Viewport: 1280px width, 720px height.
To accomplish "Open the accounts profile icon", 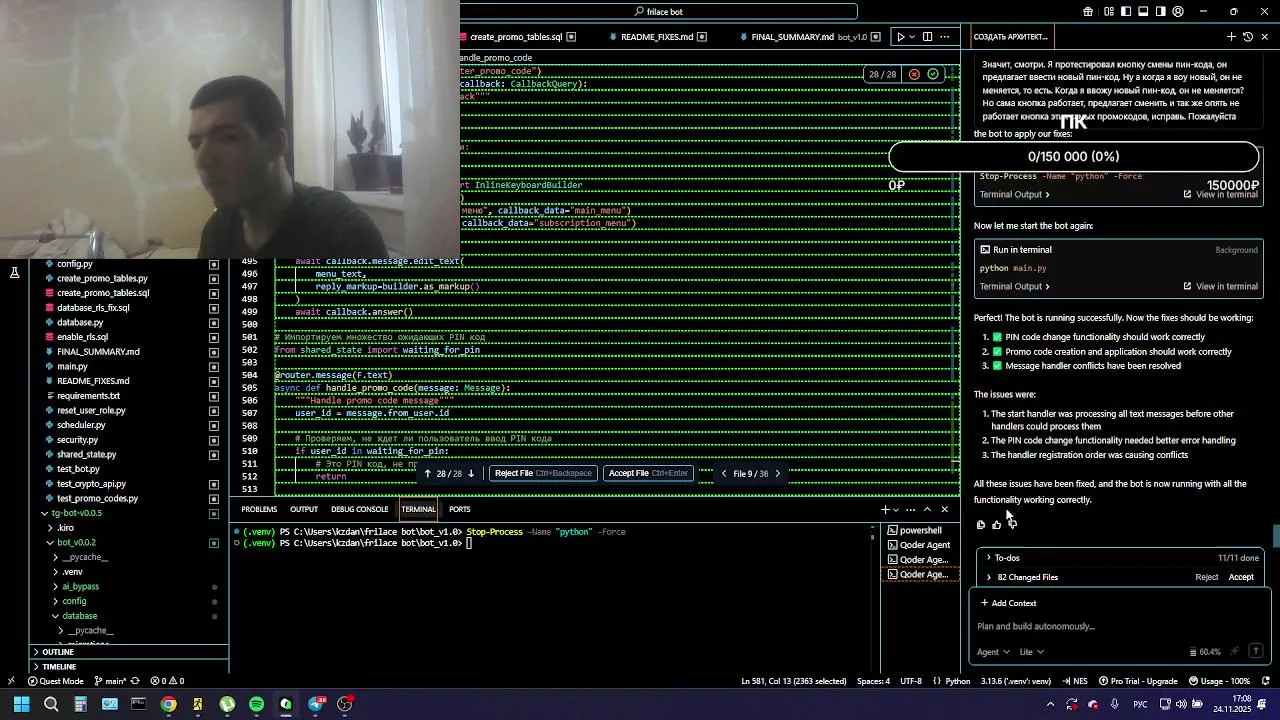I will point(1178,12).
